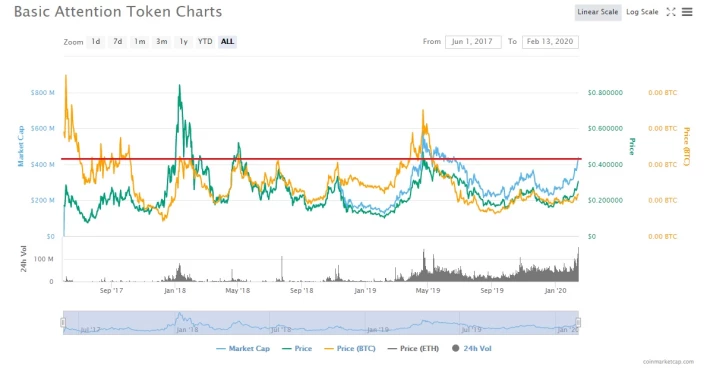Click the navigator overview mini chart

pos(321,323)
